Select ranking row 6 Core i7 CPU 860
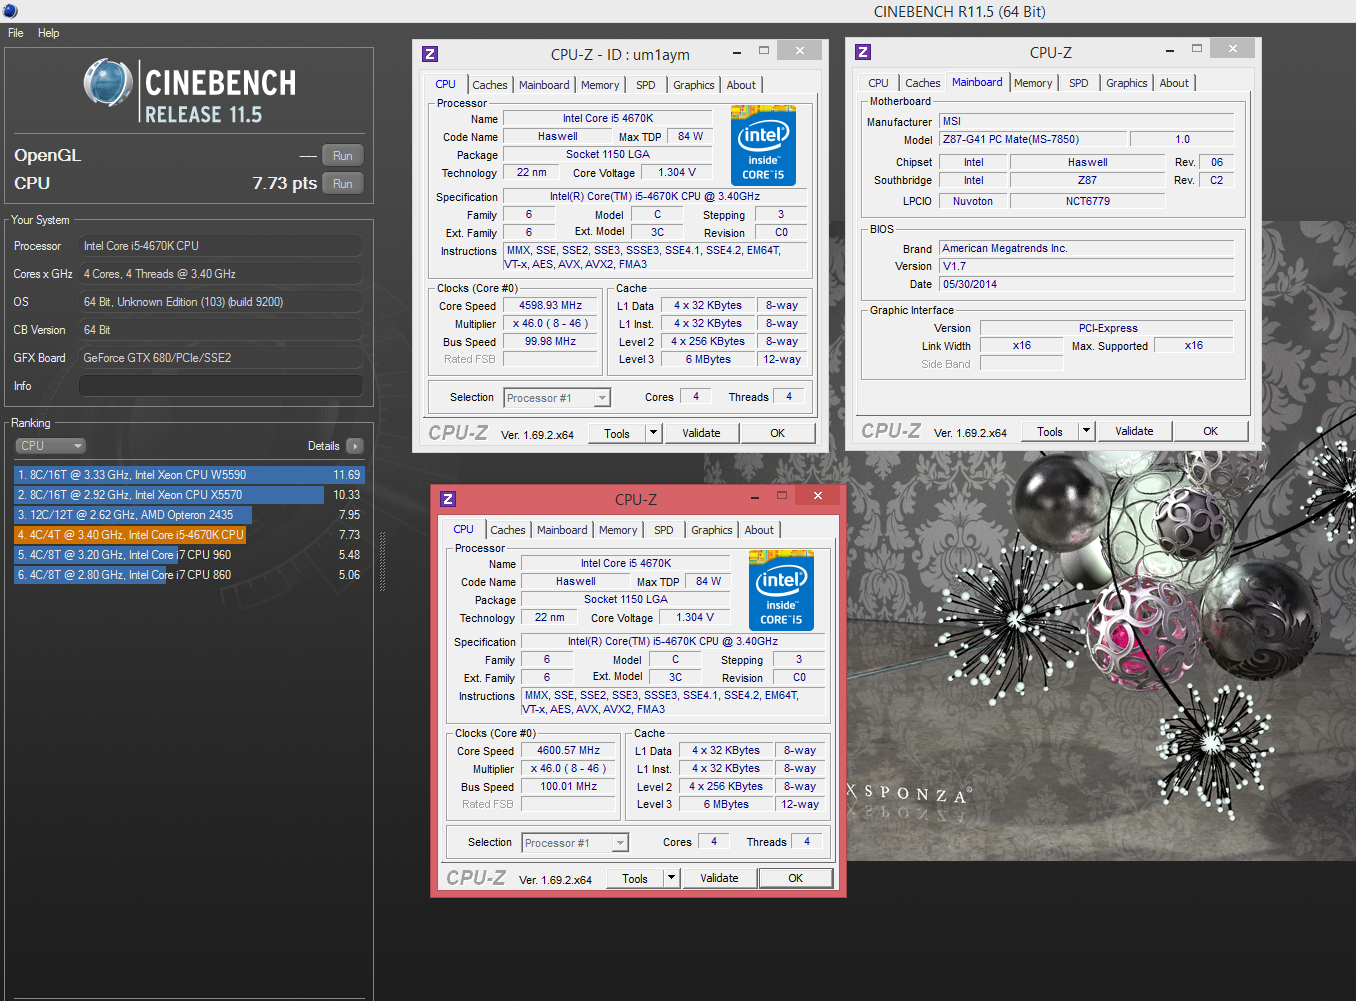This screenshot has height=1001, width=1356. (189, 575)
